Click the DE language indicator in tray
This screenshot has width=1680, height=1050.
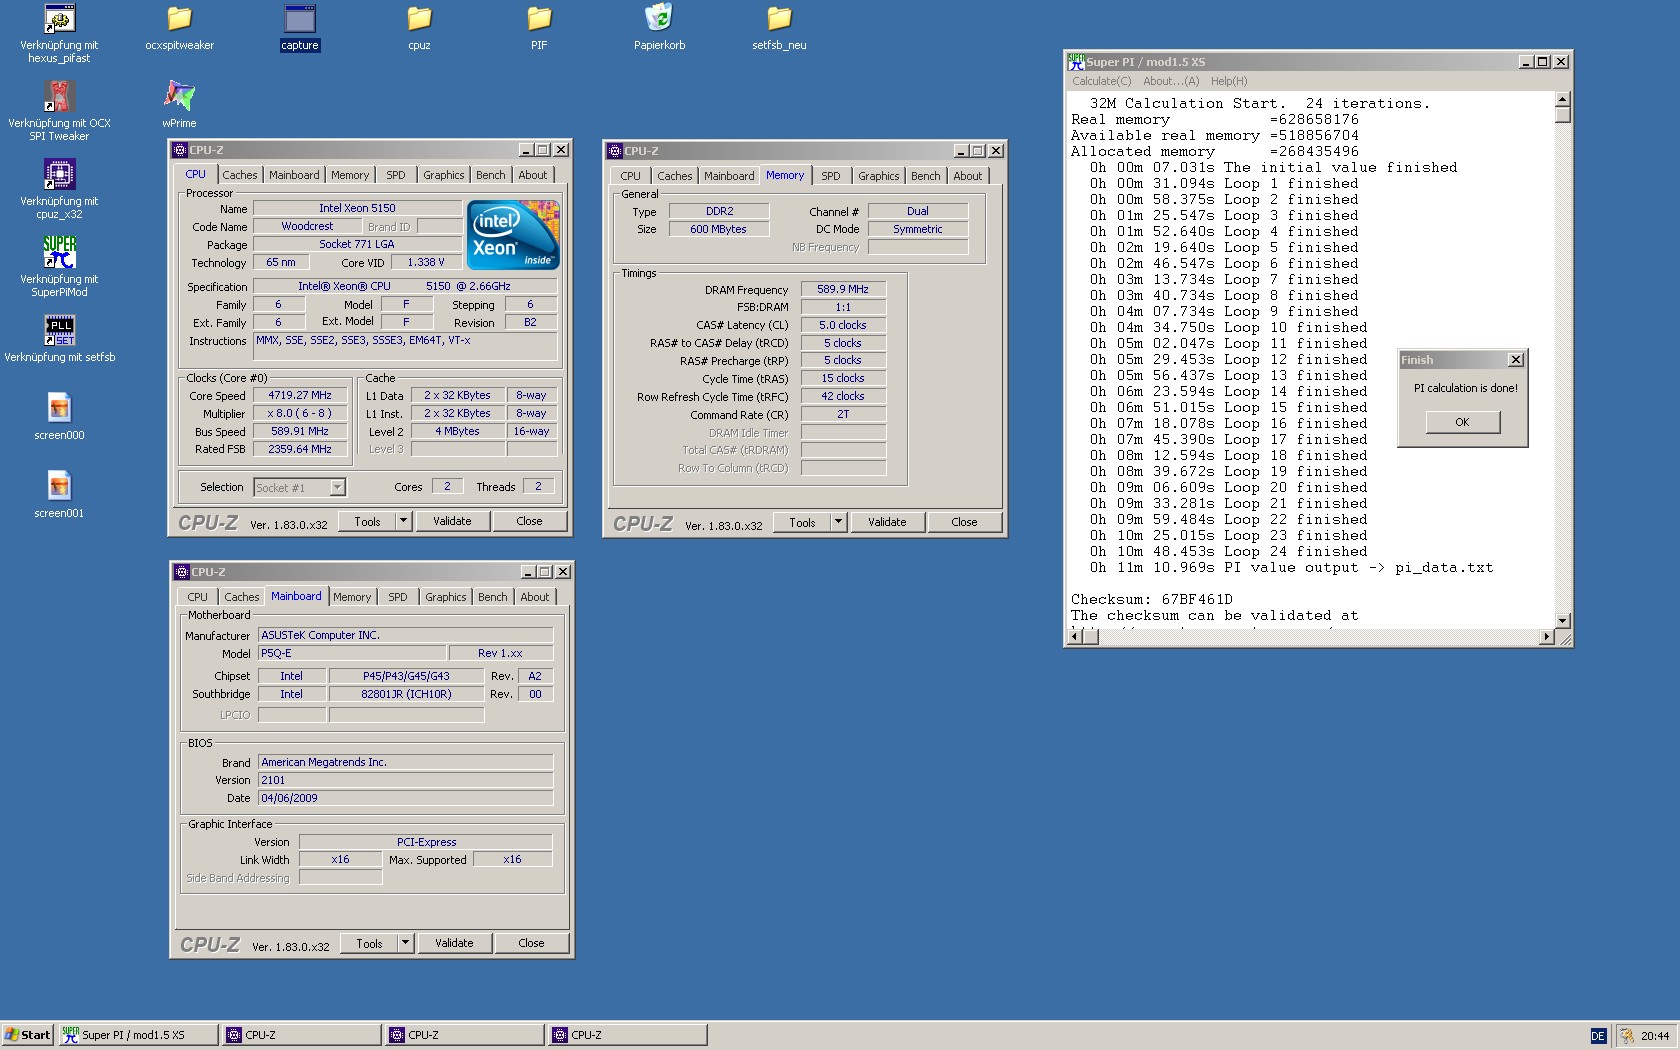coord(1598,1036)
